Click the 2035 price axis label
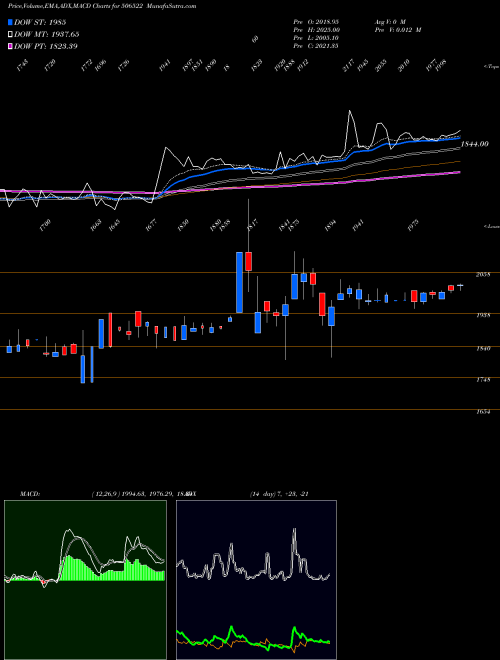The image size is (500, 660). pos(483,274)
